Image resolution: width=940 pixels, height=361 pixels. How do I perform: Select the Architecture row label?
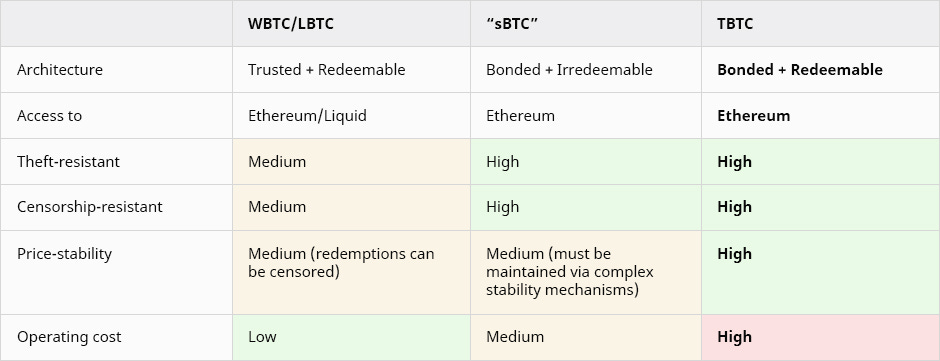click(116, 70)
